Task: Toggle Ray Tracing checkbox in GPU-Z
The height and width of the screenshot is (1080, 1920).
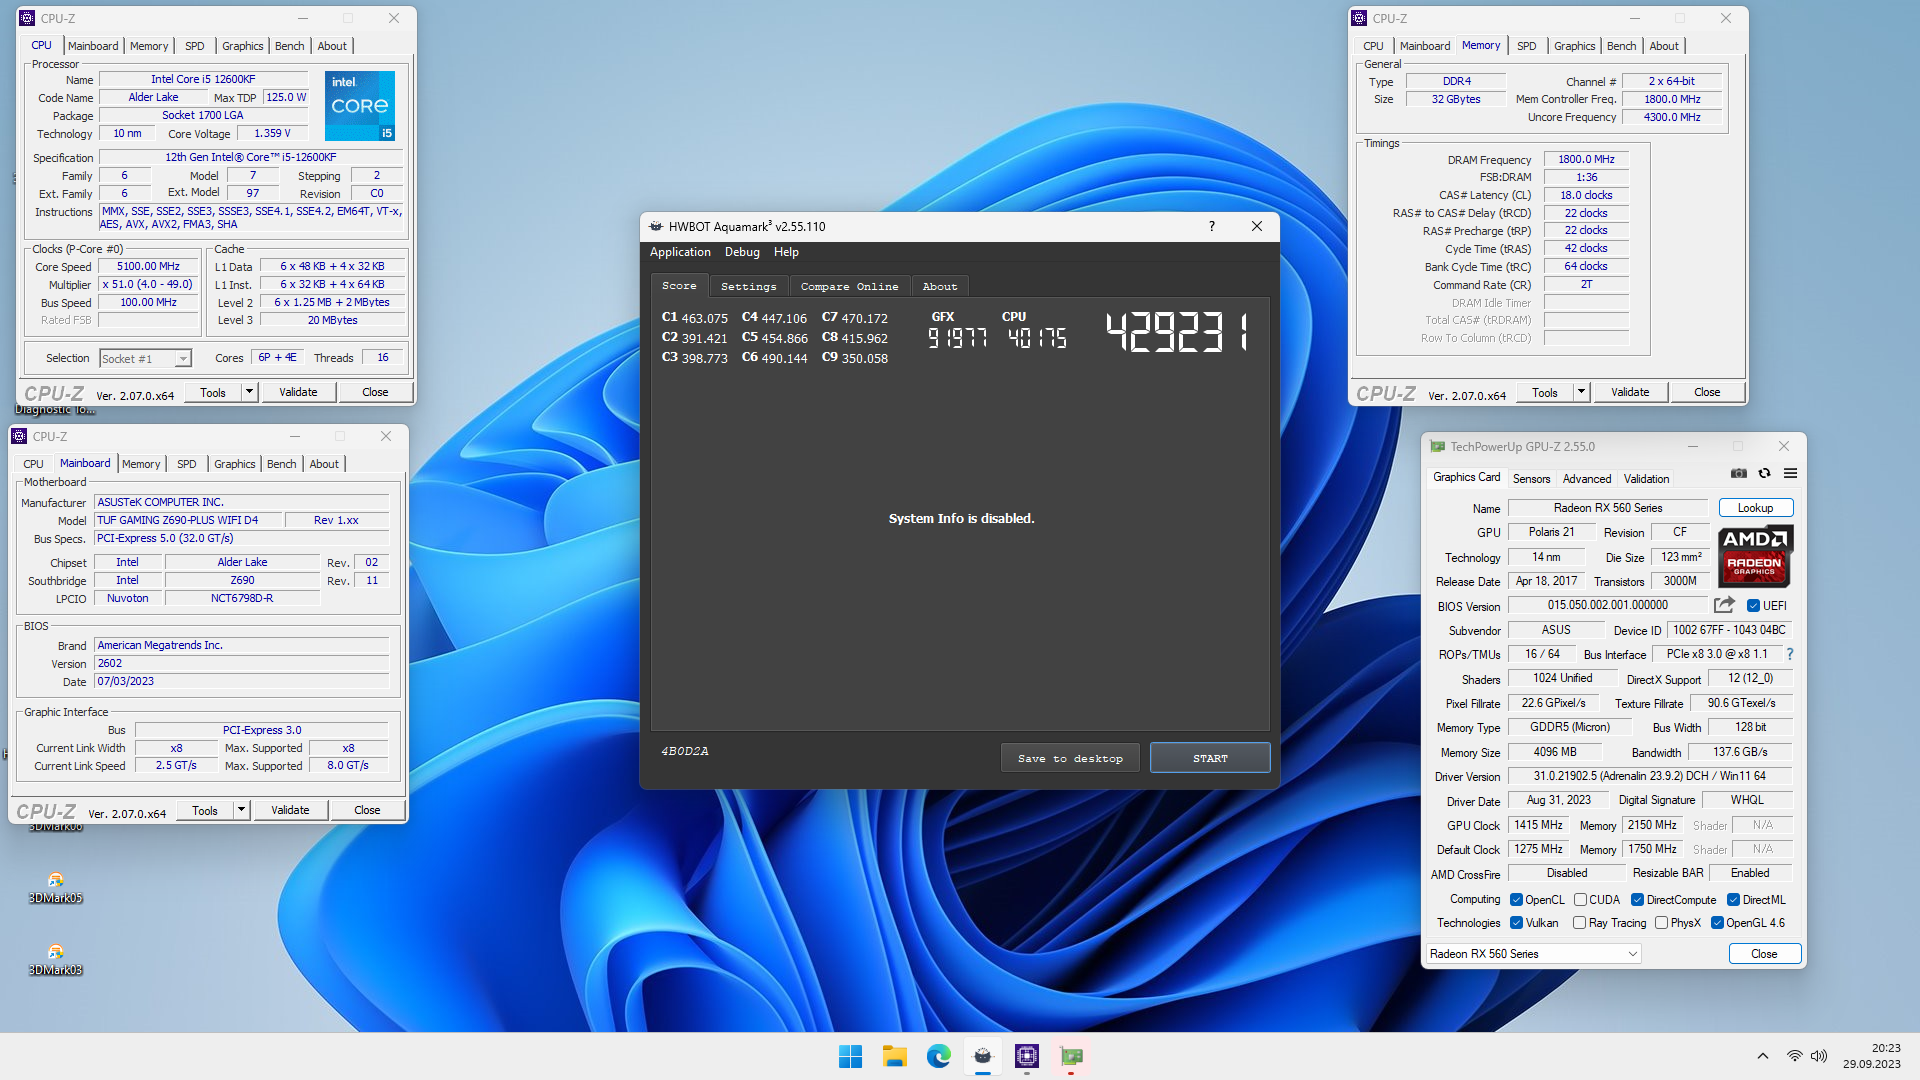Action: coord(1579,923)
